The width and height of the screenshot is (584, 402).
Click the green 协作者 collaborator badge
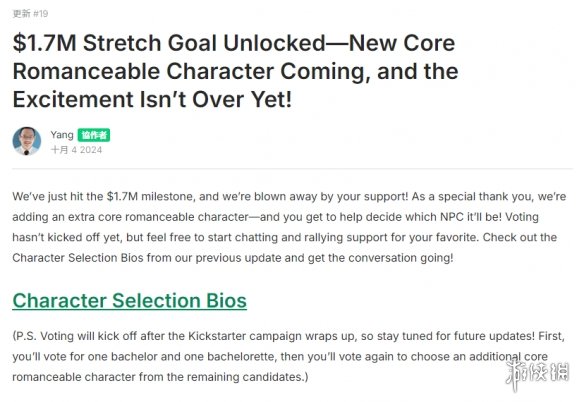94,135
